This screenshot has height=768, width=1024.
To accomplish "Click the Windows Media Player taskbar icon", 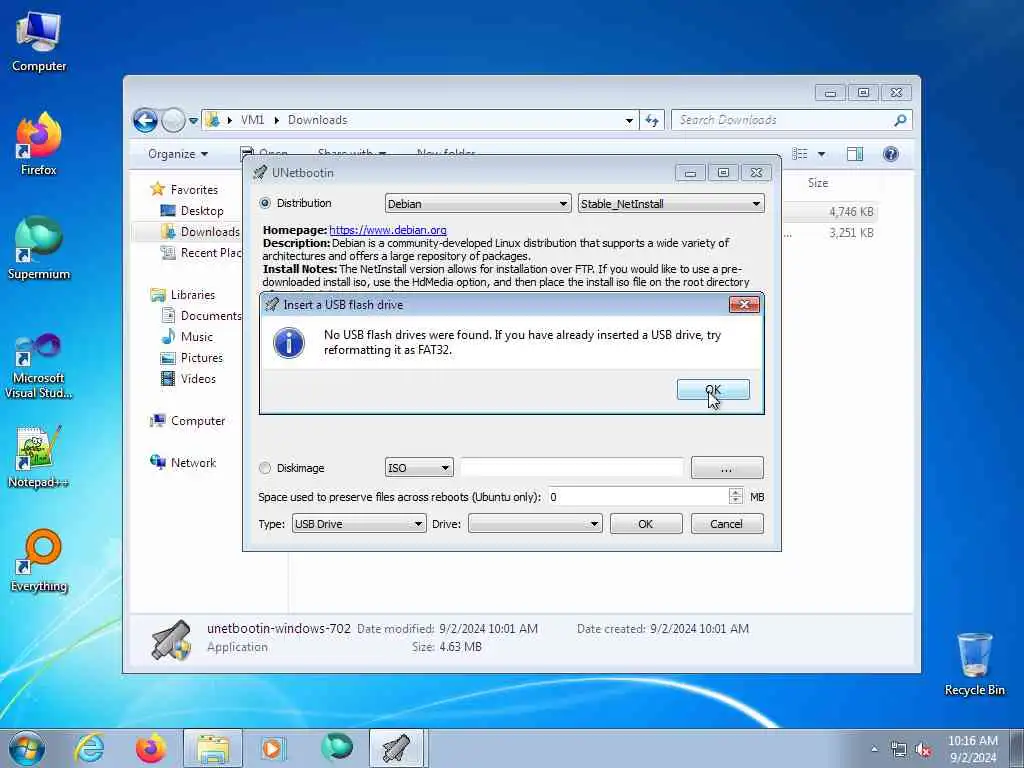I will point(274,748).
